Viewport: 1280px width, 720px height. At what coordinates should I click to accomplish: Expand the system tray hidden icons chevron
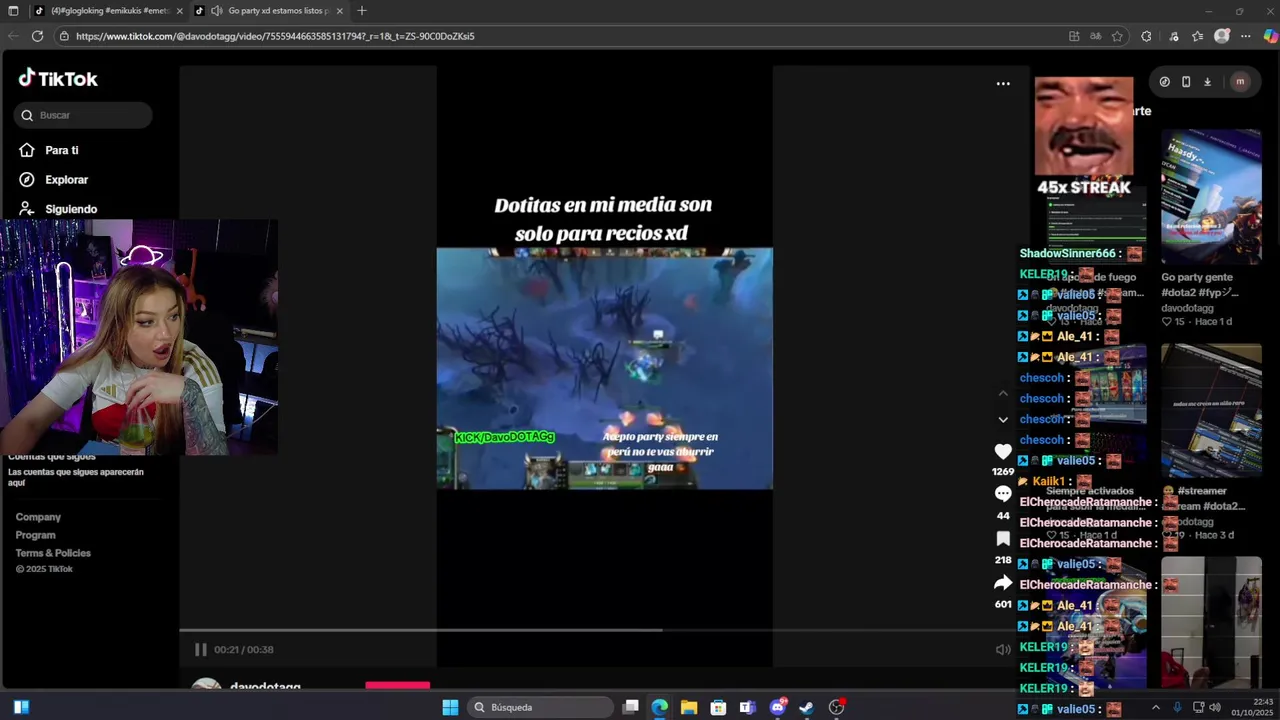click(x=1156, y=707)
